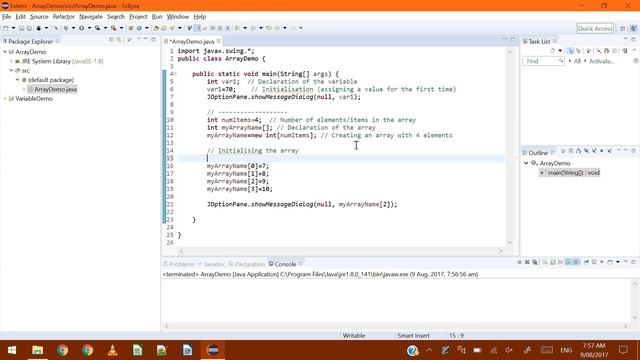Open the Window menu
Screen dimensions: 640x360
(x=178, y=17)
